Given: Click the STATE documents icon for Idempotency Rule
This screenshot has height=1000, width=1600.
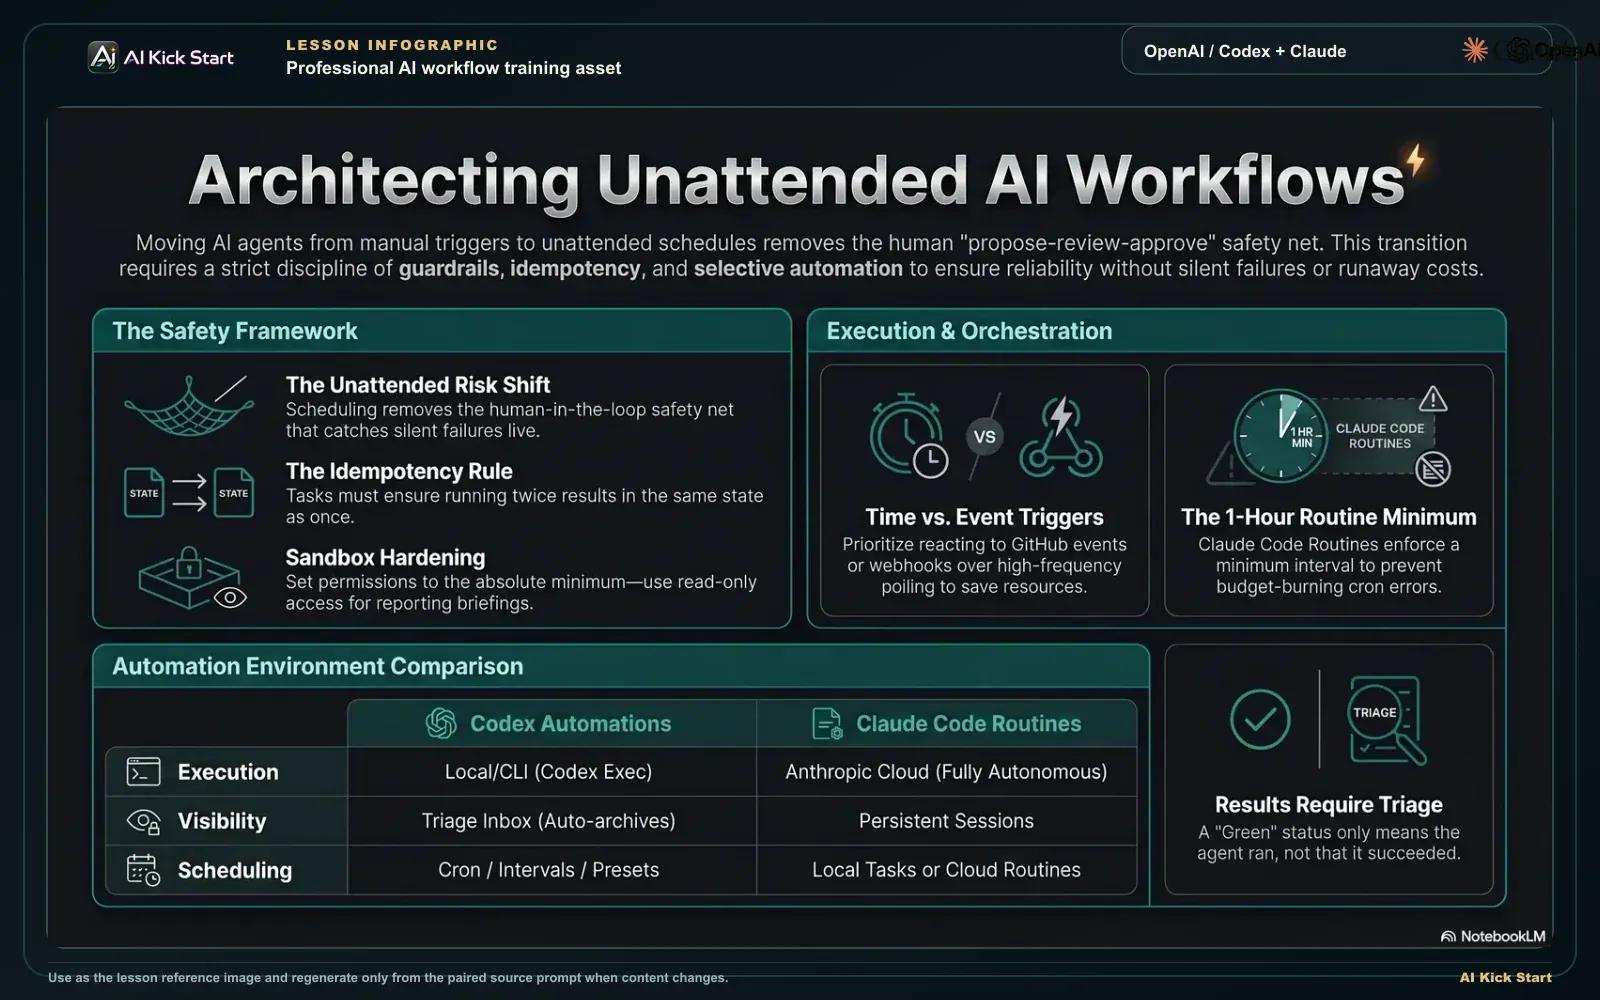Looking at the screenshot, I should (x=189, y=492).
